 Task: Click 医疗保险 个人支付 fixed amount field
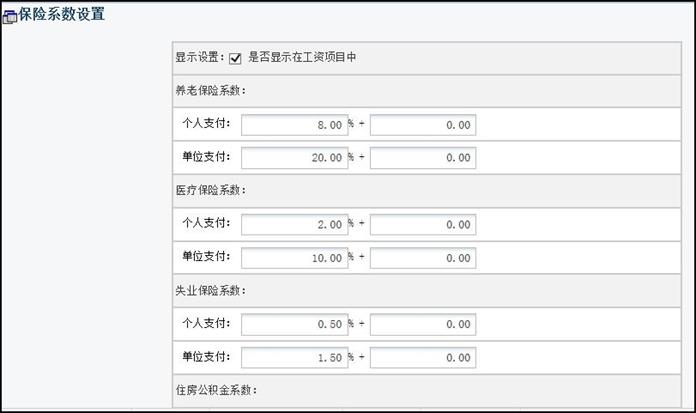(x=423, y=225)
